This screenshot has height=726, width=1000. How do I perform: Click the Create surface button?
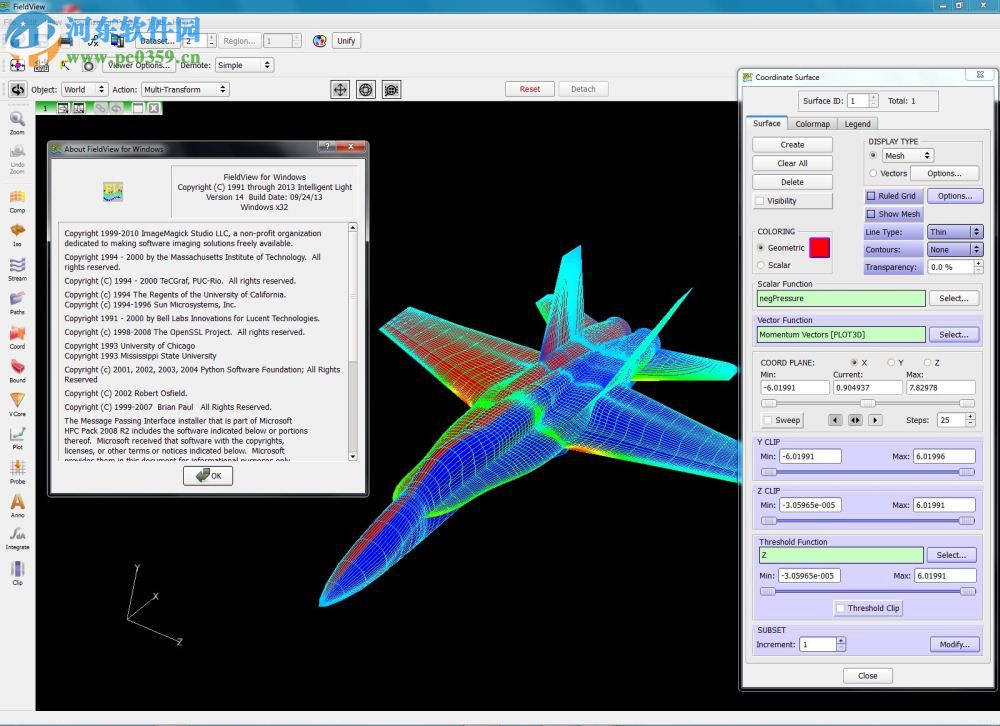point(792,145)
